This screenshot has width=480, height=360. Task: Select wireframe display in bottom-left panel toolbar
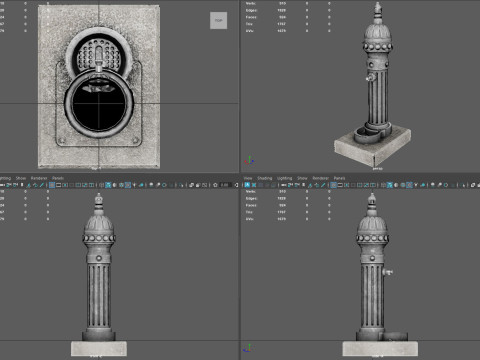101,185
